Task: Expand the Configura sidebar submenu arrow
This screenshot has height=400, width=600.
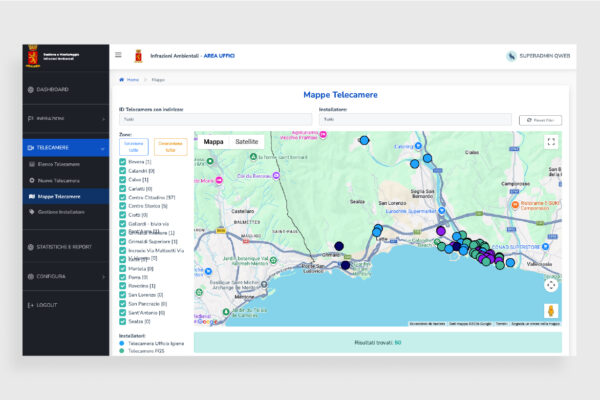Action: pyautogui.click(x=103, y=276)
